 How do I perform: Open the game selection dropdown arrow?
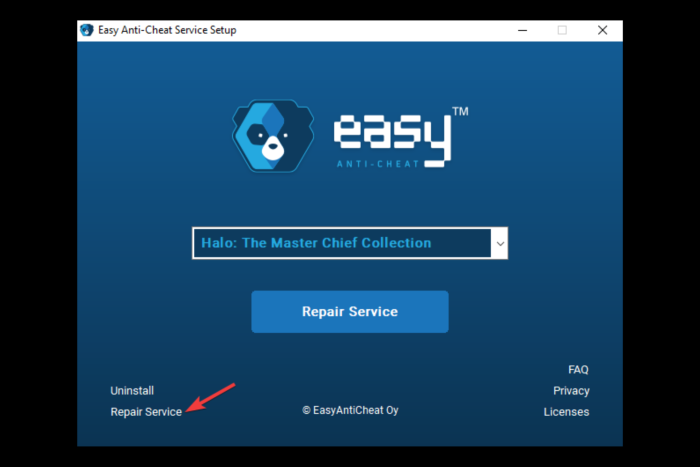click(x=500, y=243)
